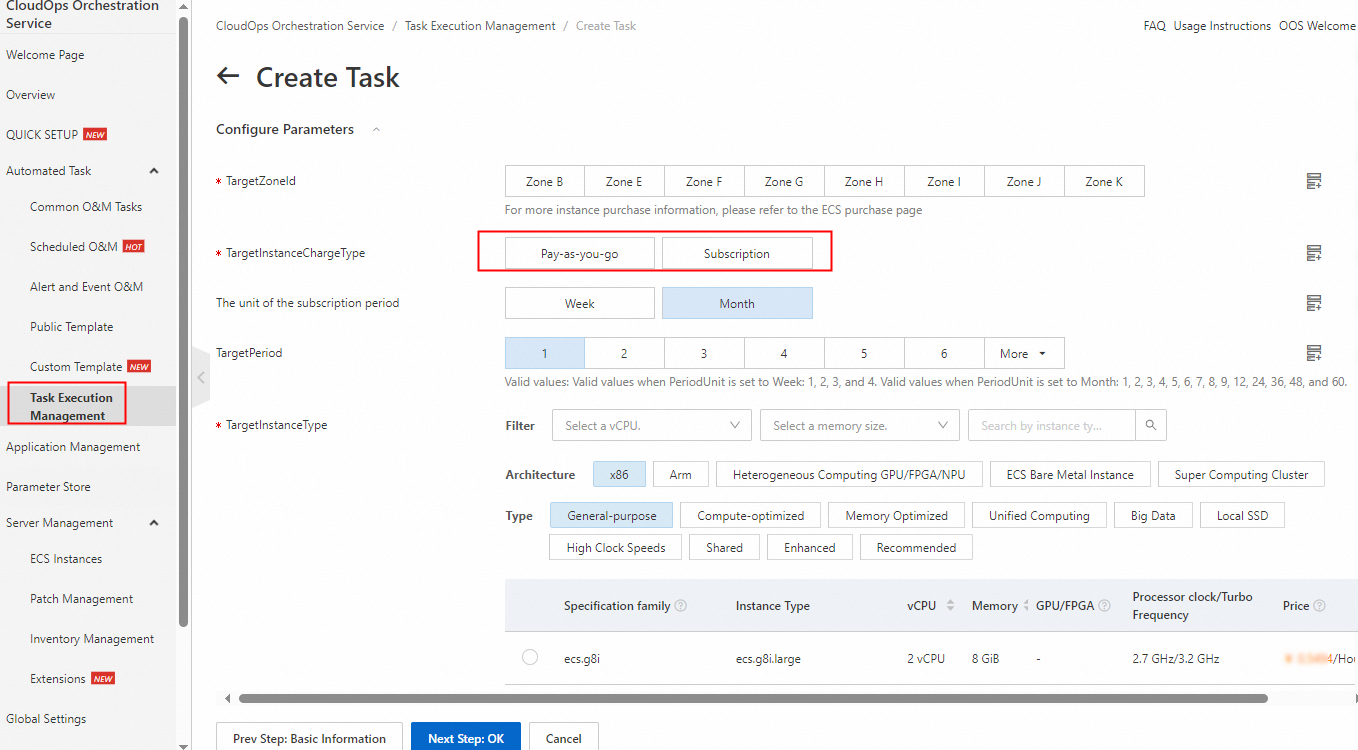Click parameter icon beside TargetInstanceChargeType row
This screenshot has width=1358, height=750.
click(1314, 253)
